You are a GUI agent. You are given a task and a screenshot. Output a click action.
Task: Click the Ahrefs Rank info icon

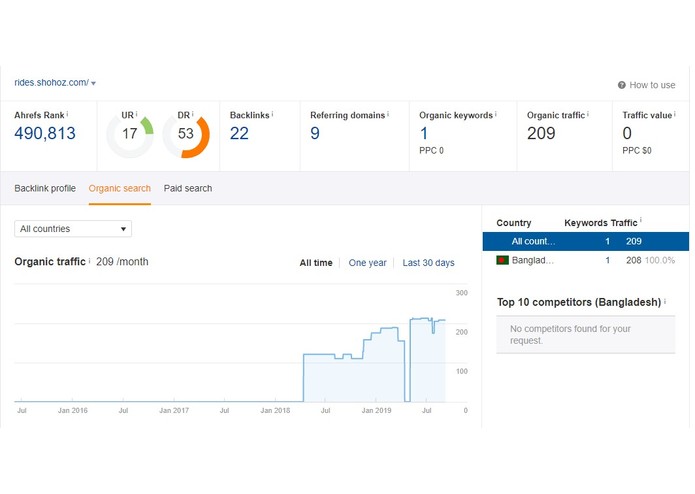(67, 114)
